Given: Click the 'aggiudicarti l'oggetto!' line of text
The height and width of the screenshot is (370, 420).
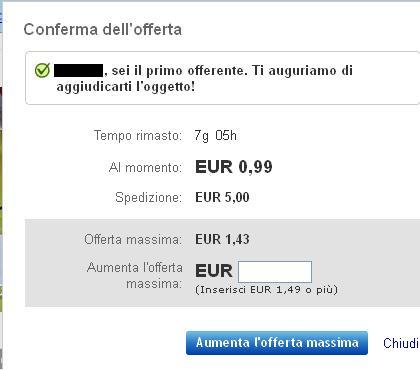Looking at the screenshot, I should pos(126,87).
